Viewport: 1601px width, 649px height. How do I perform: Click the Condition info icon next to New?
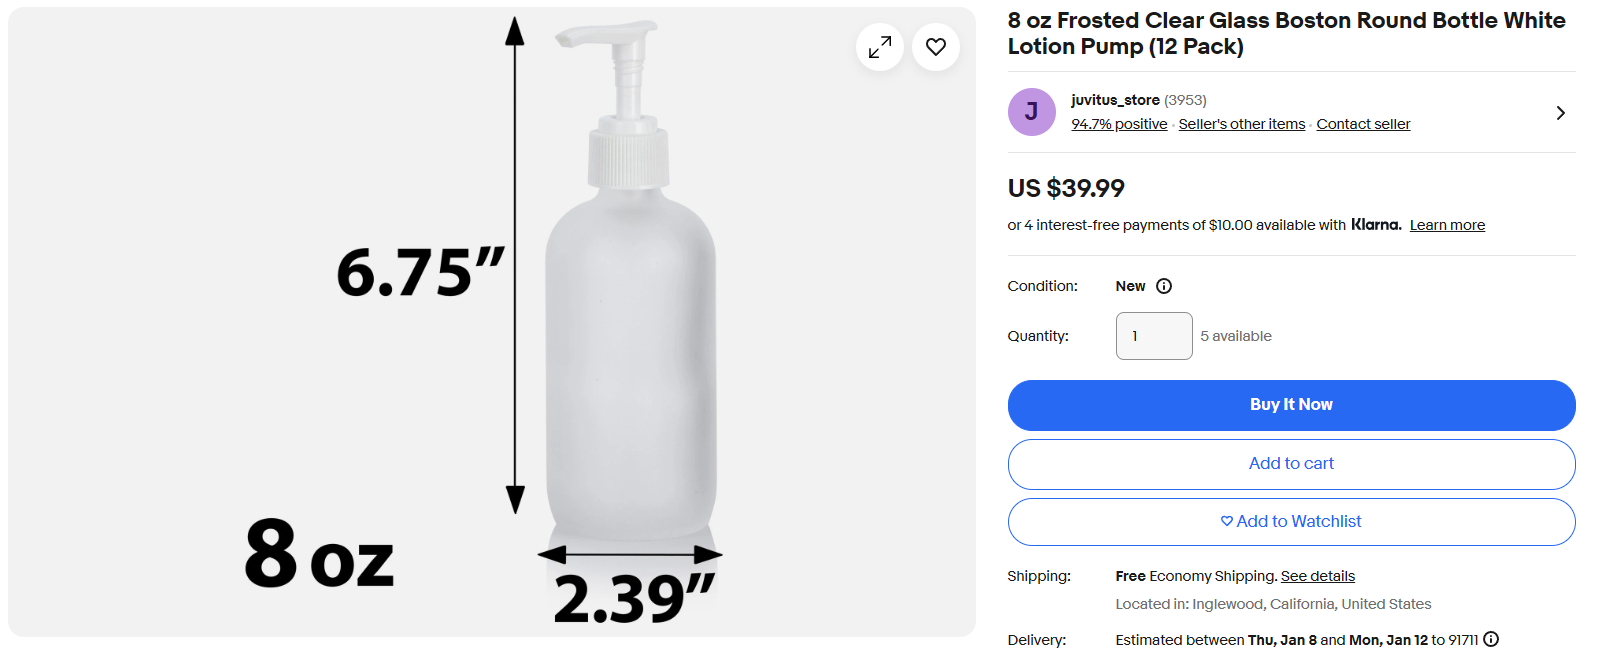coord(1164,286)
